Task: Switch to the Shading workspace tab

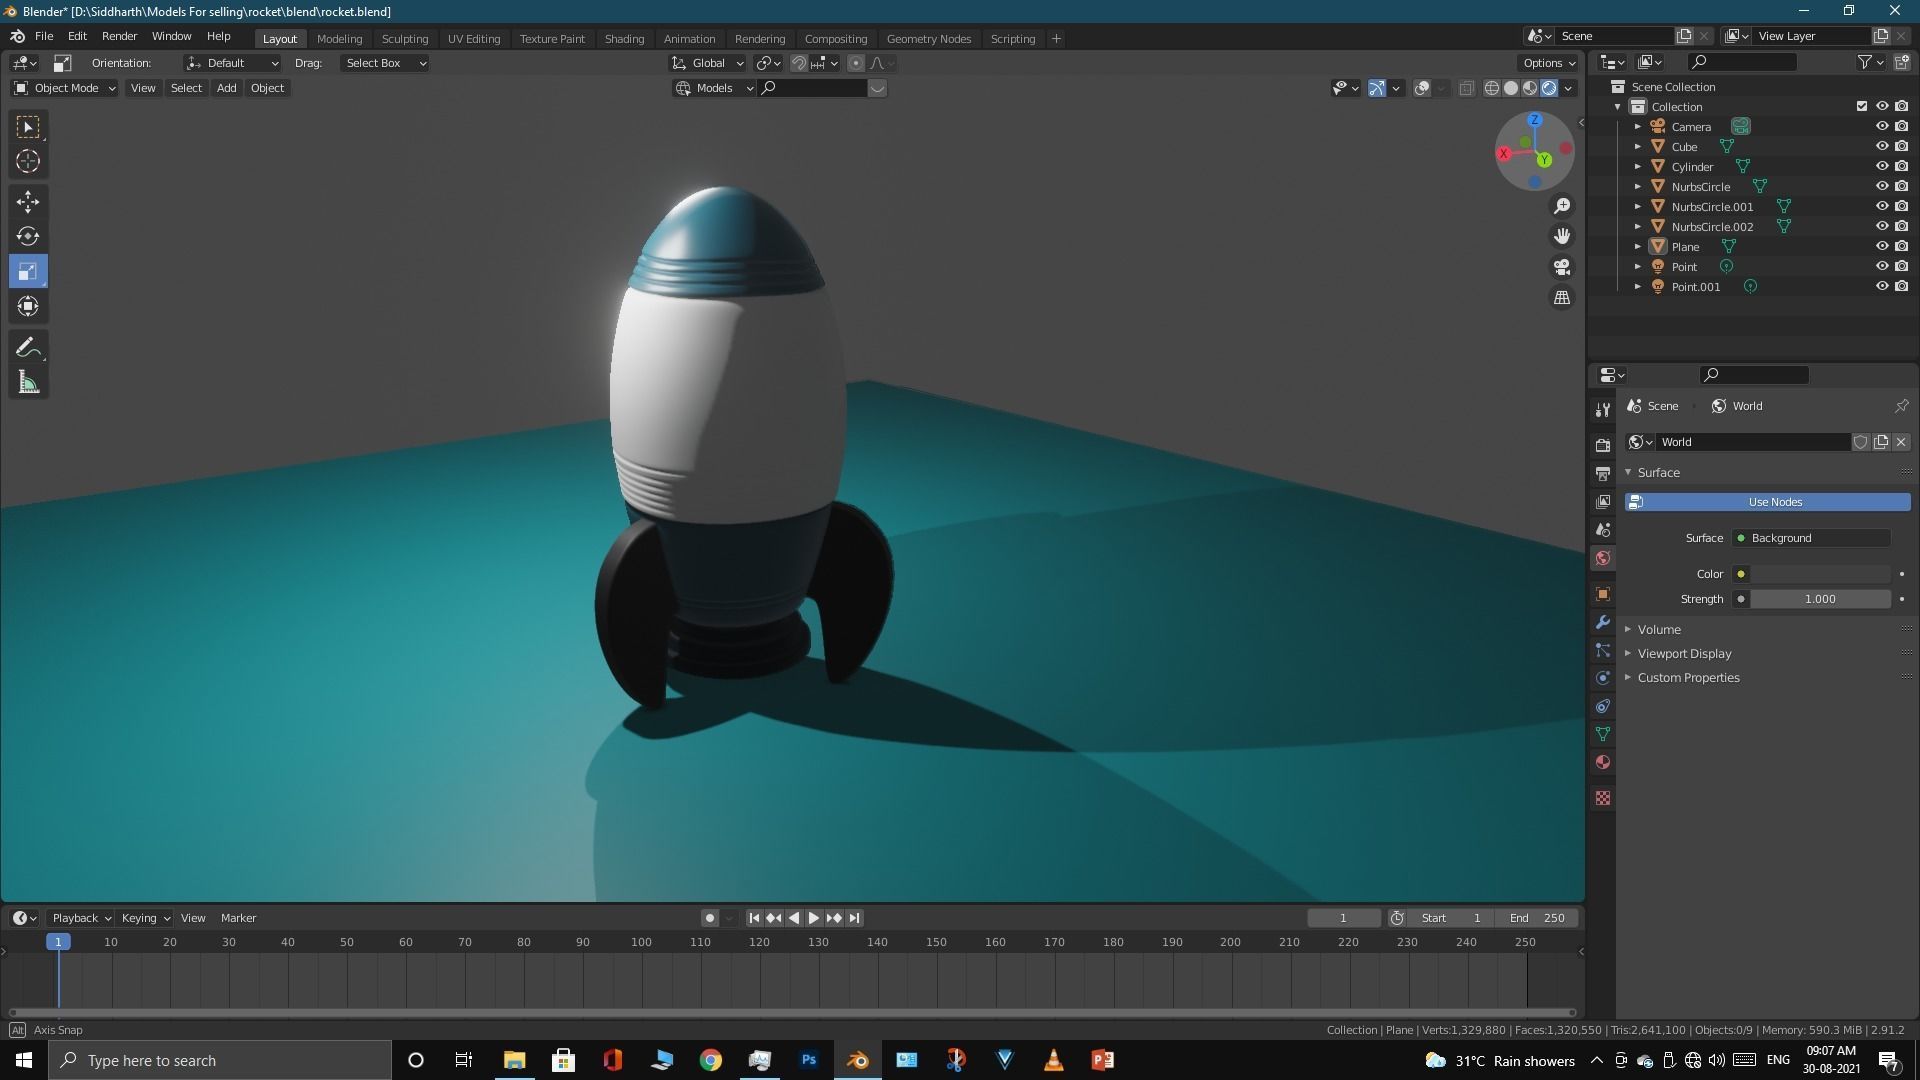Action: point(624,39)
